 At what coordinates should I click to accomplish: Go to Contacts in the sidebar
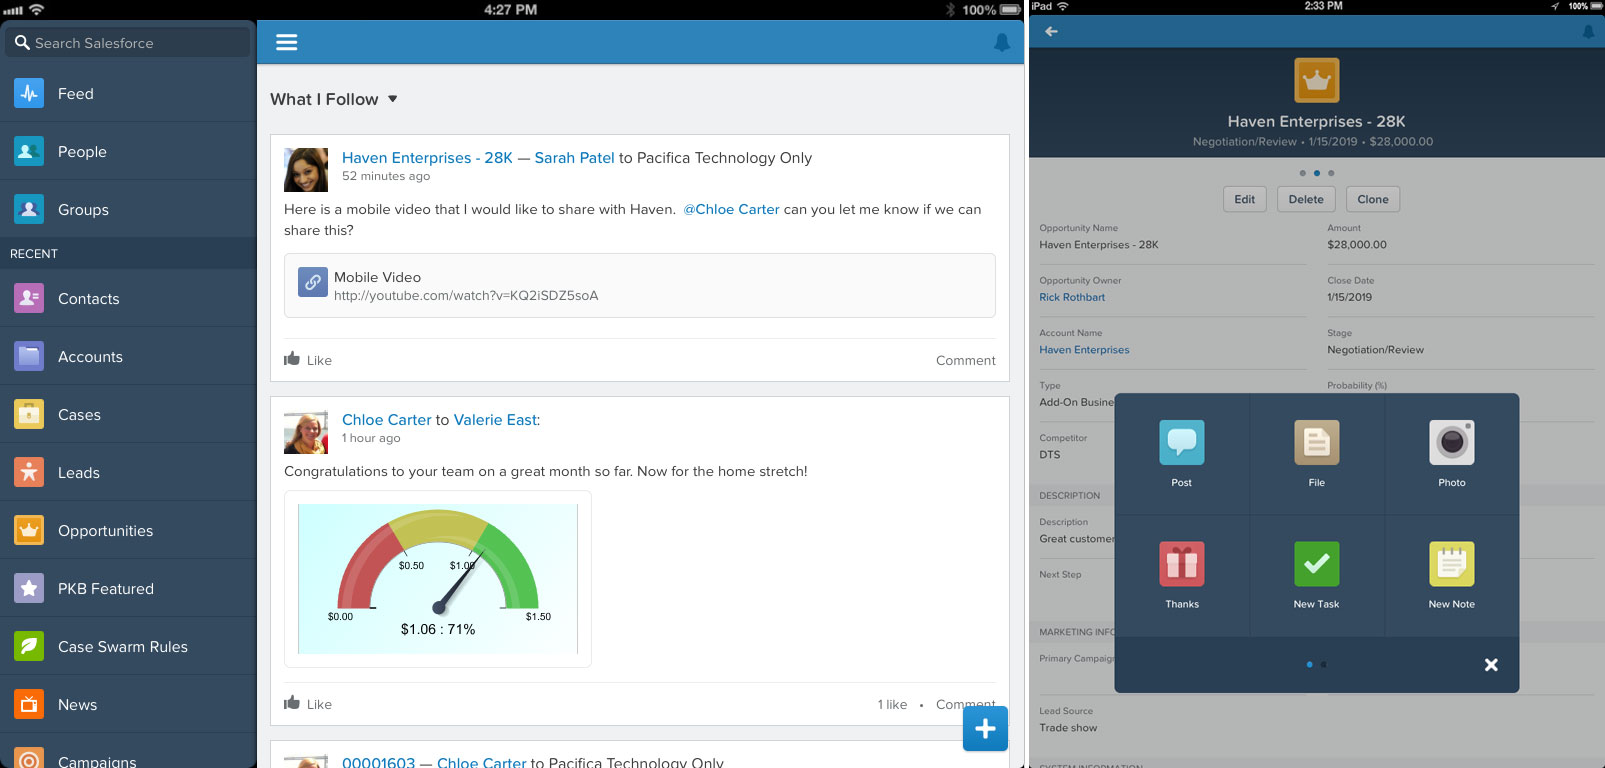[128, 299]
